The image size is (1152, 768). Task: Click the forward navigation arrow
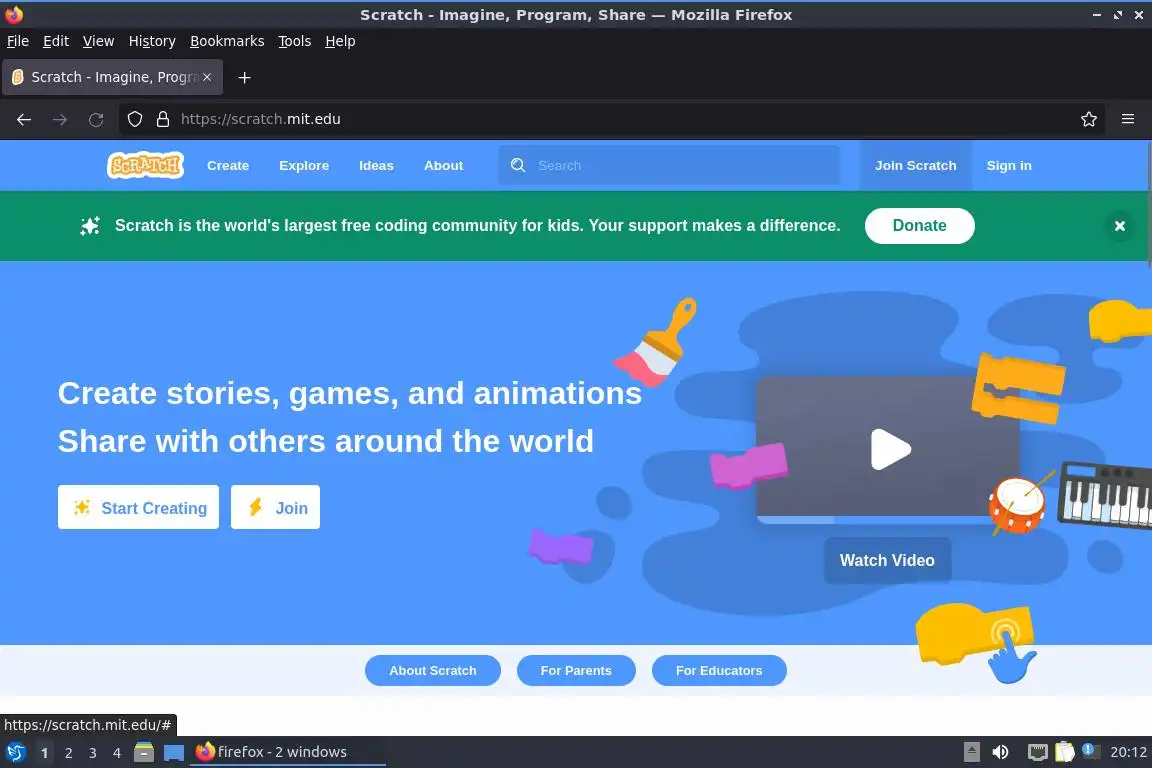(60, 119)
